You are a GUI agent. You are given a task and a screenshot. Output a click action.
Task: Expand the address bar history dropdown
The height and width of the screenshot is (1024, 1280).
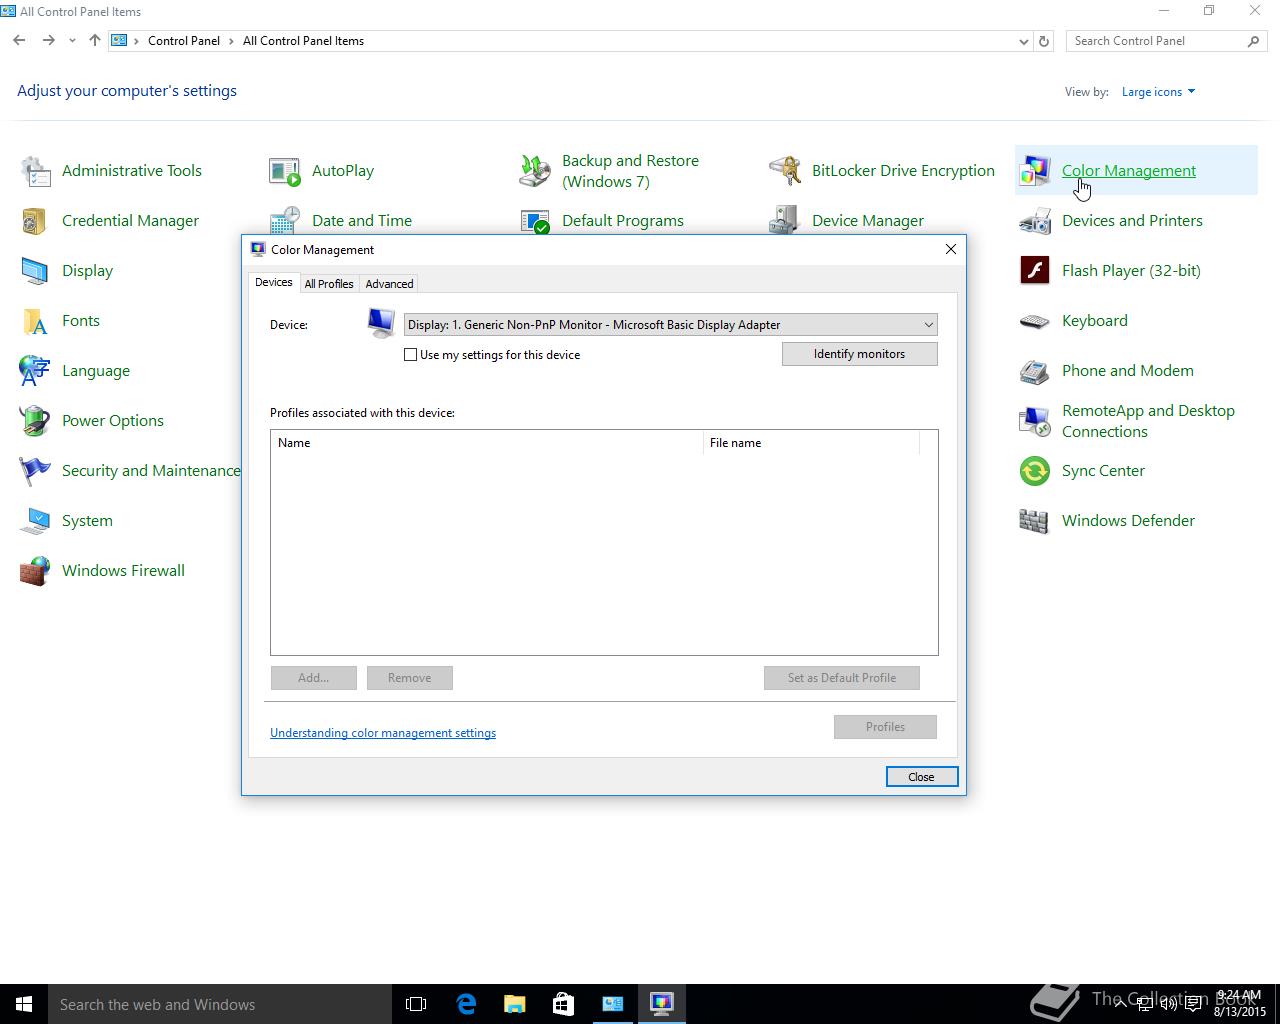(x=1023, y=41)
